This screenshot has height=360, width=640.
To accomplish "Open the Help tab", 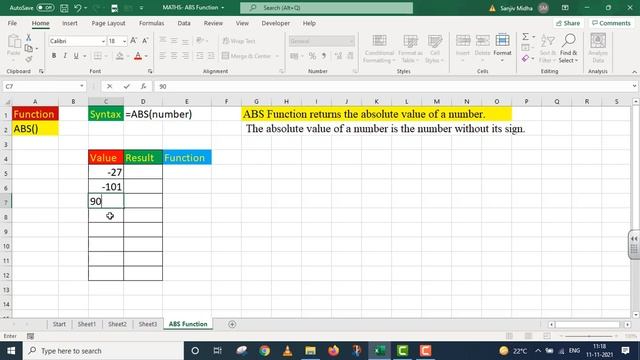I will click(x=309, y=23).
